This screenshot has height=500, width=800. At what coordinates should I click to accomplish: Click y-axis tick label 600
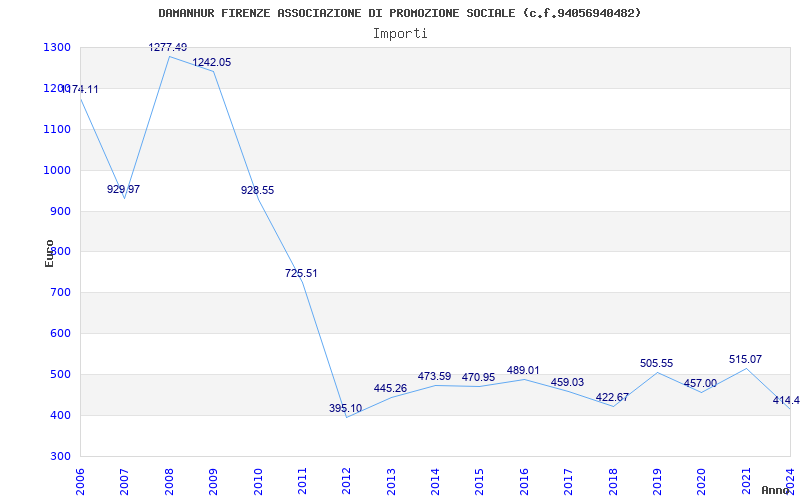point(60,334)
